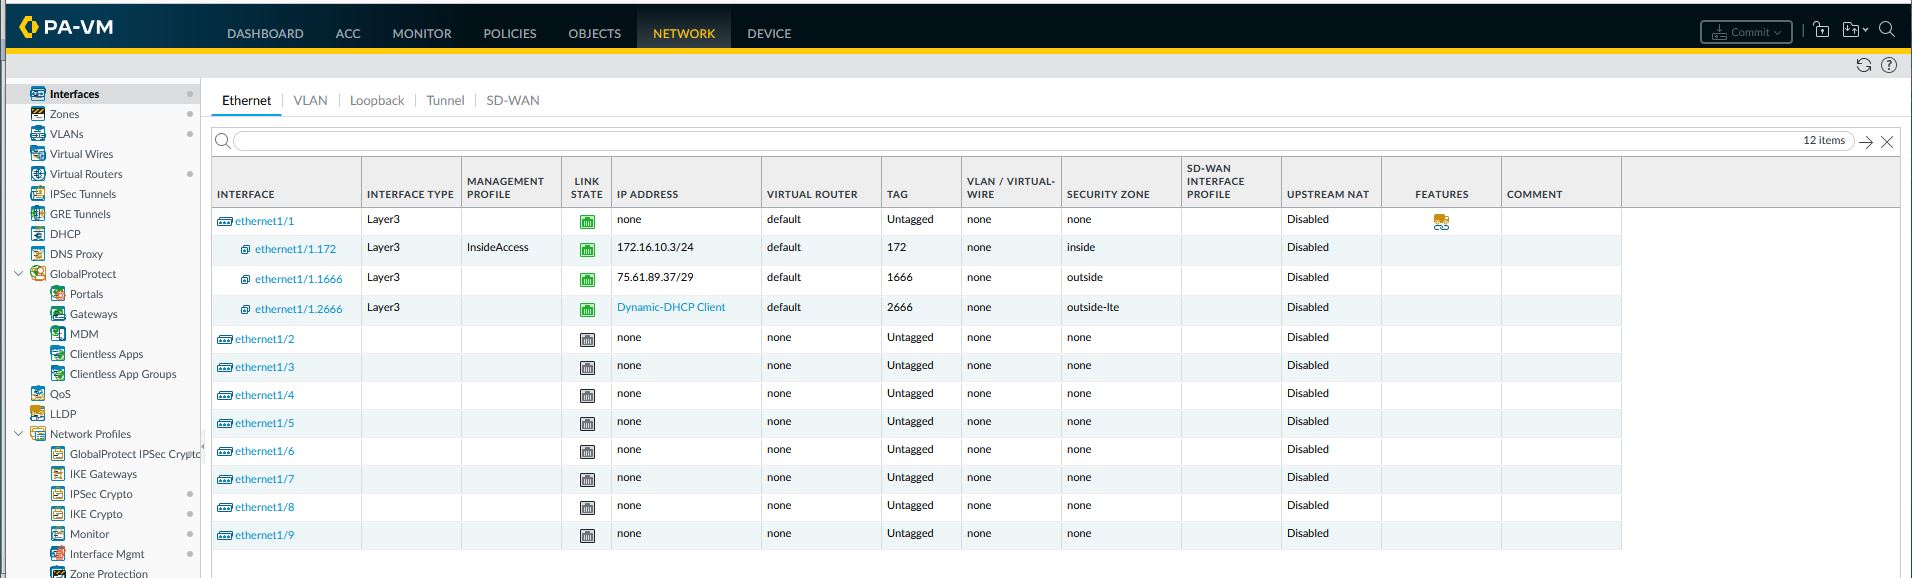Image resolution: width=1912 pixels, height=578 pixels.
Task: Open the Commit dropdown
Action: tap(1746, 32)
